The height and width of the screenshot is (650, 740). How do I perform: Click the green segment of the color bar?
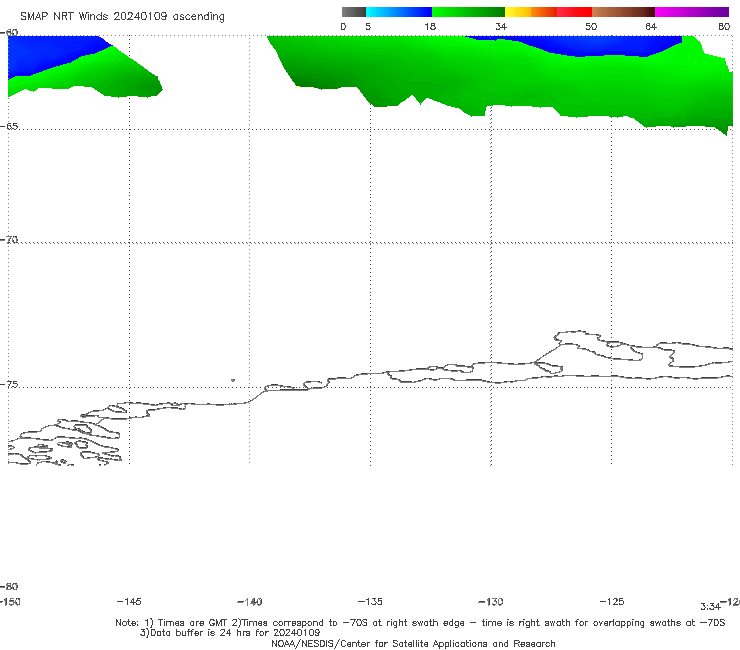click(x=468, y=12)
